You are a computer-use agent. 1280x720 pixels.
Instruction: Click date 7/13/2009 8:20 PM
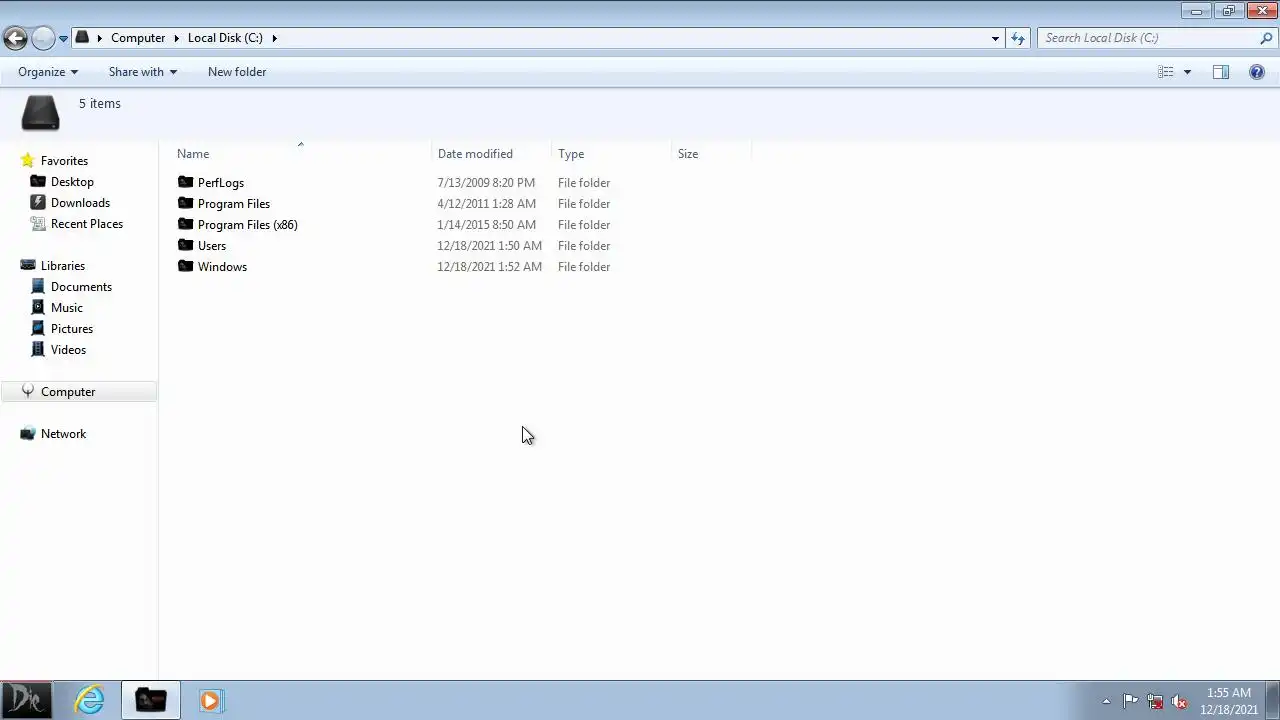[x=486, y=183]
